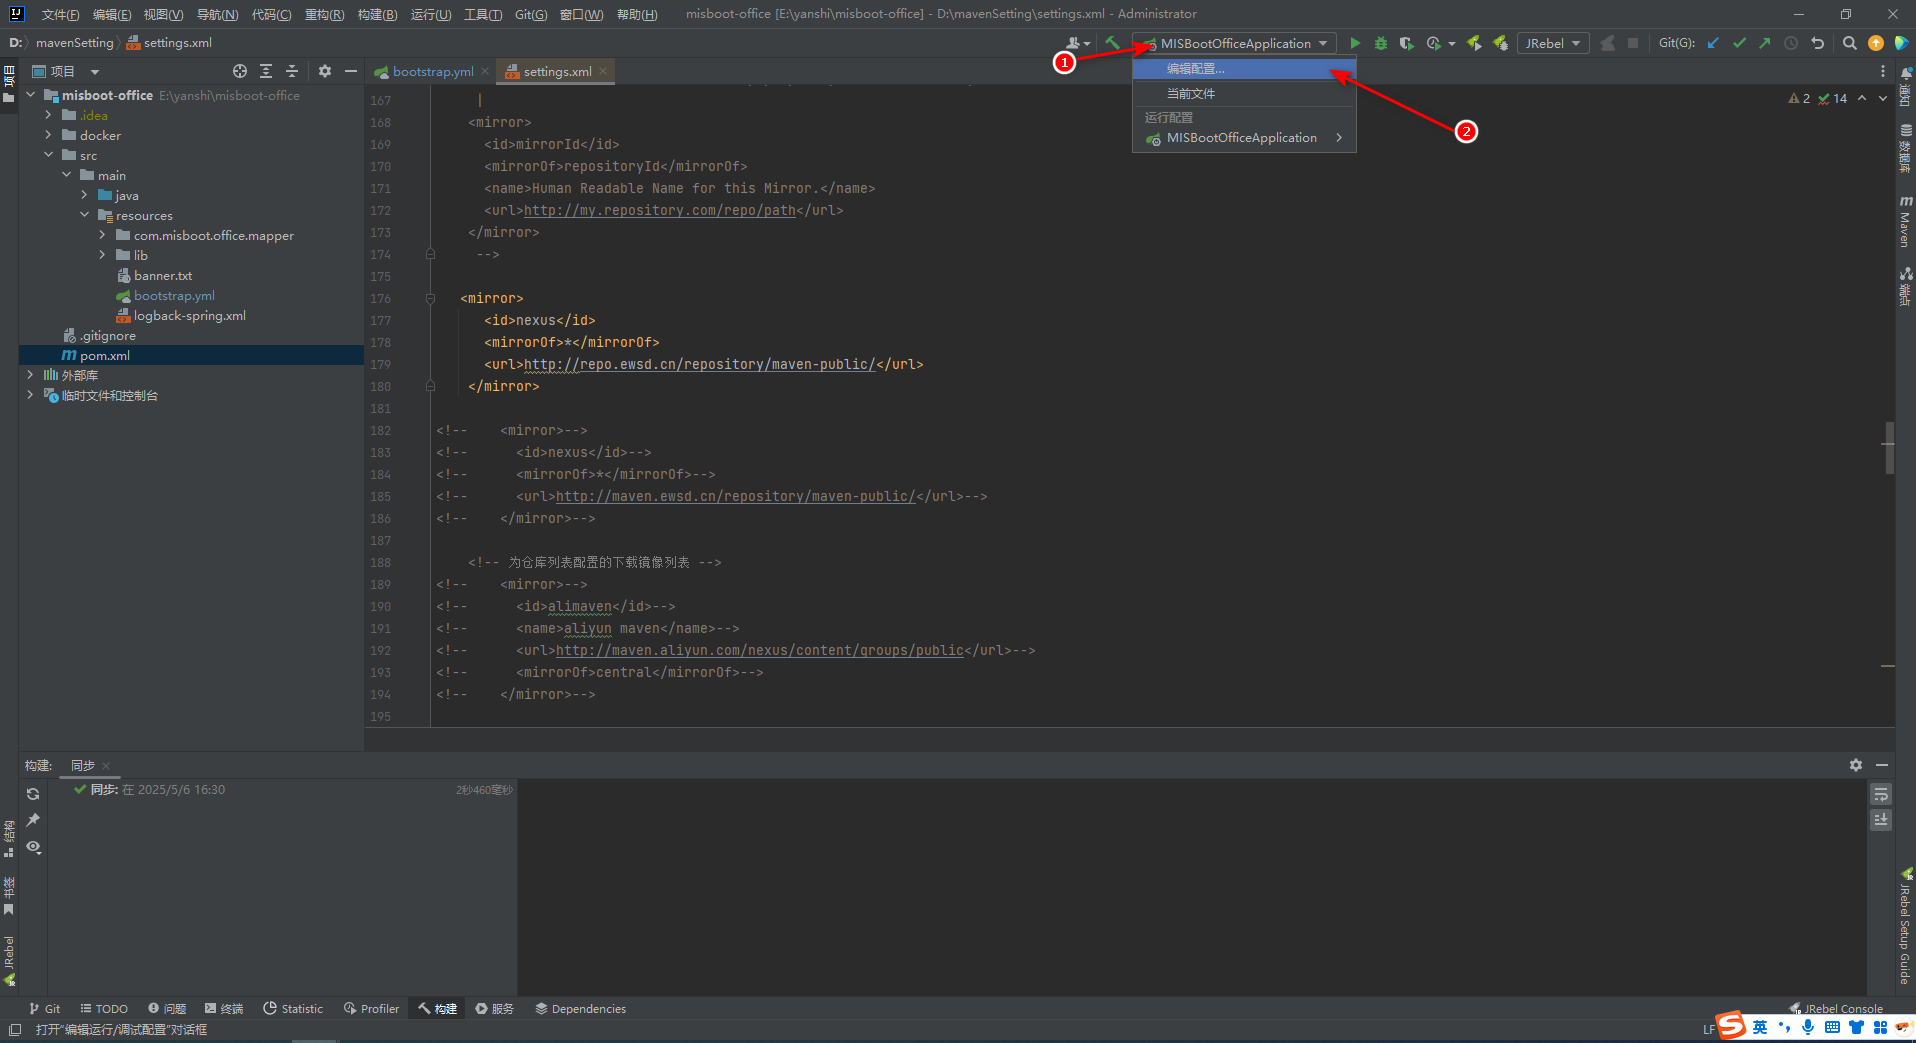
Task: Expand the java folder
Action: click(84, 195)
